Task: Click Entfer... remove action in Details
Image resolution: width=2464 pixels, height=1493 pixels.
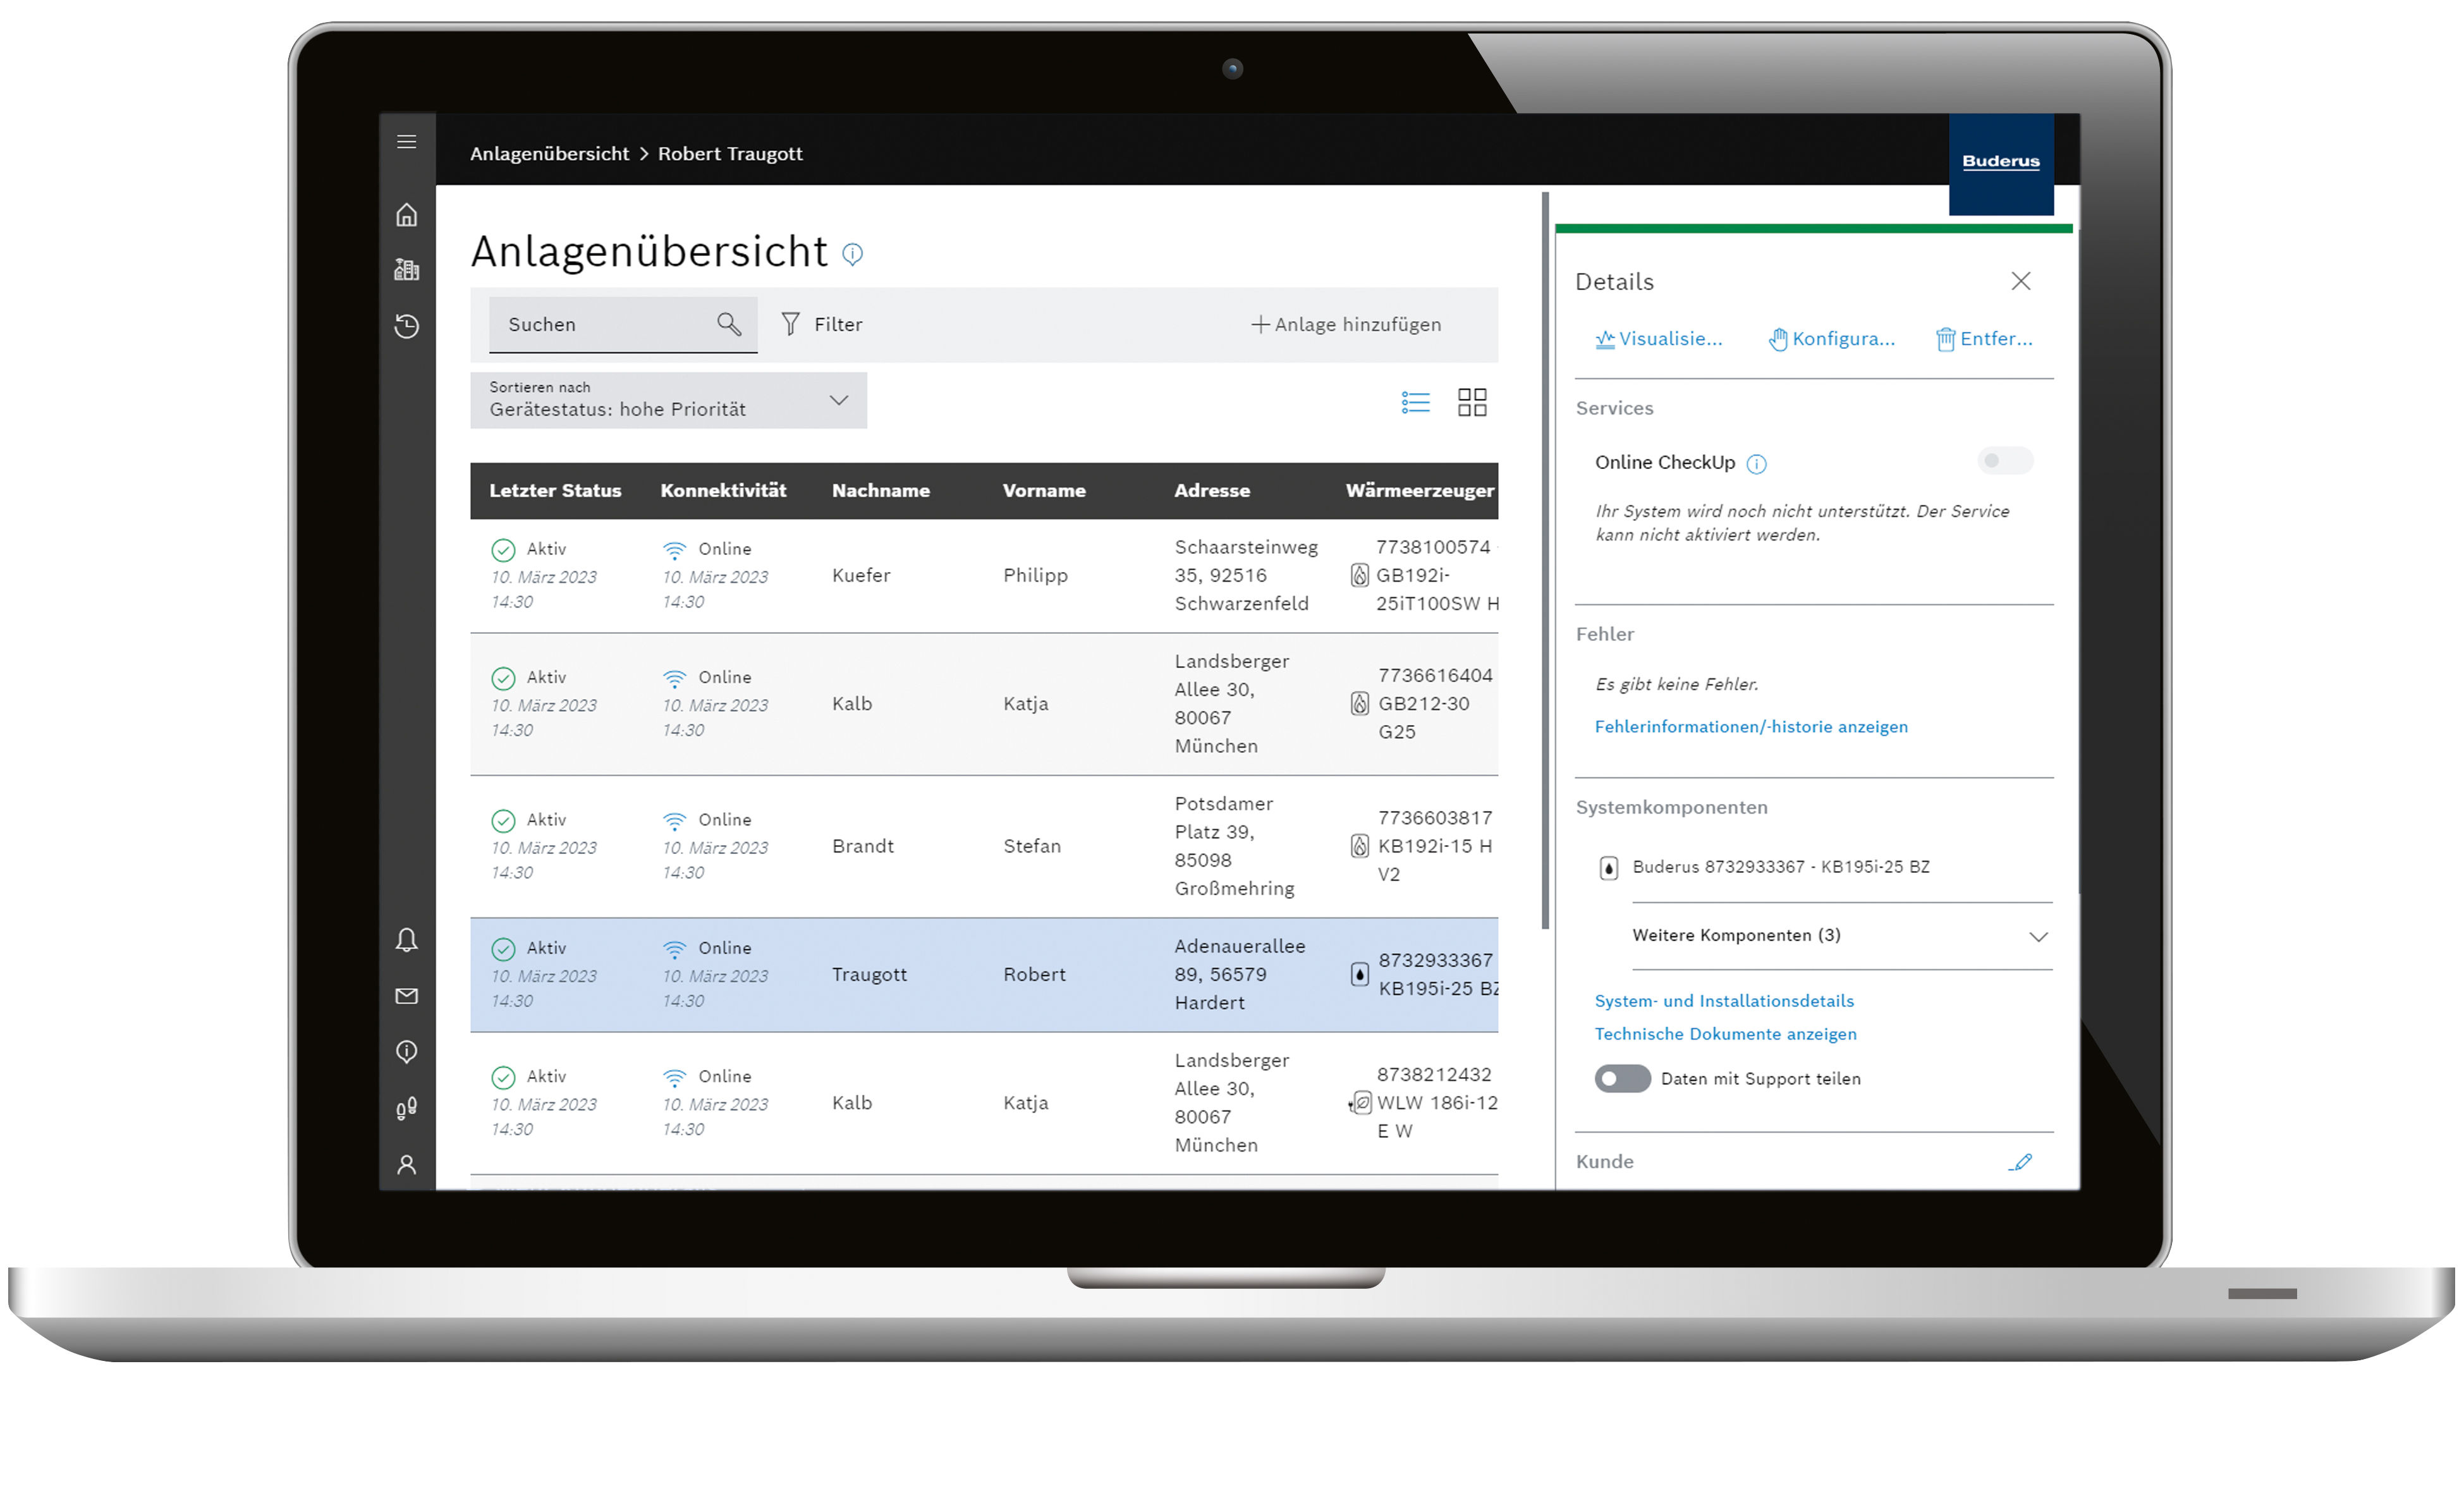Action: tap(1984, 339)
